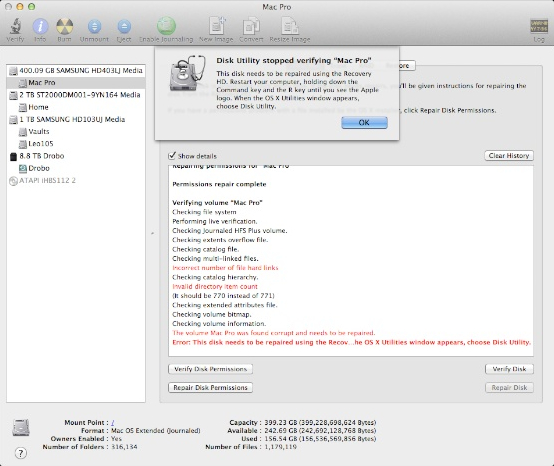554x466 pixels.
Task: Click the Repair Disk Permissions button
Action: point(211,388)
